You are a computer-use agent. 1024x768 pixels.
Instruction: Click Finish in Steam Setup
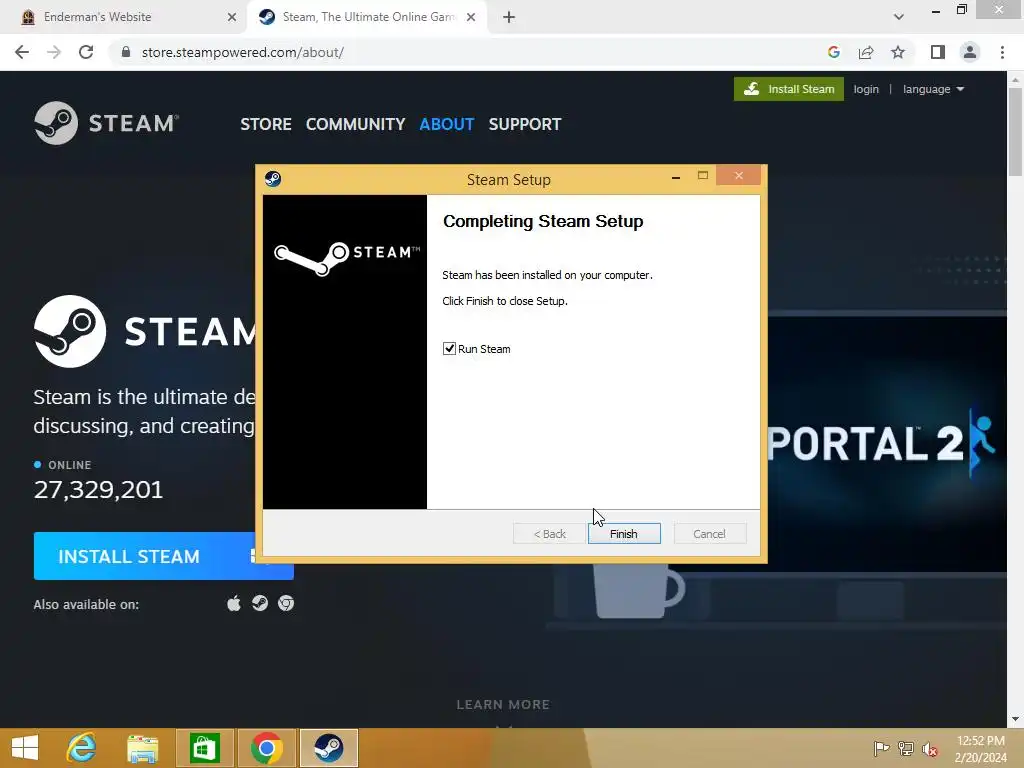point(624,534)
